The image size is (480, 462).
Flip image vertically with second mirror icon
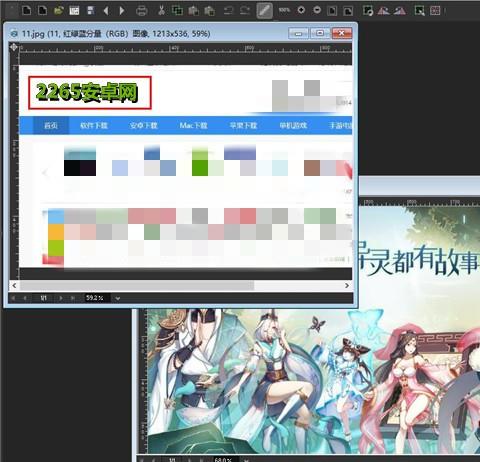400,11
